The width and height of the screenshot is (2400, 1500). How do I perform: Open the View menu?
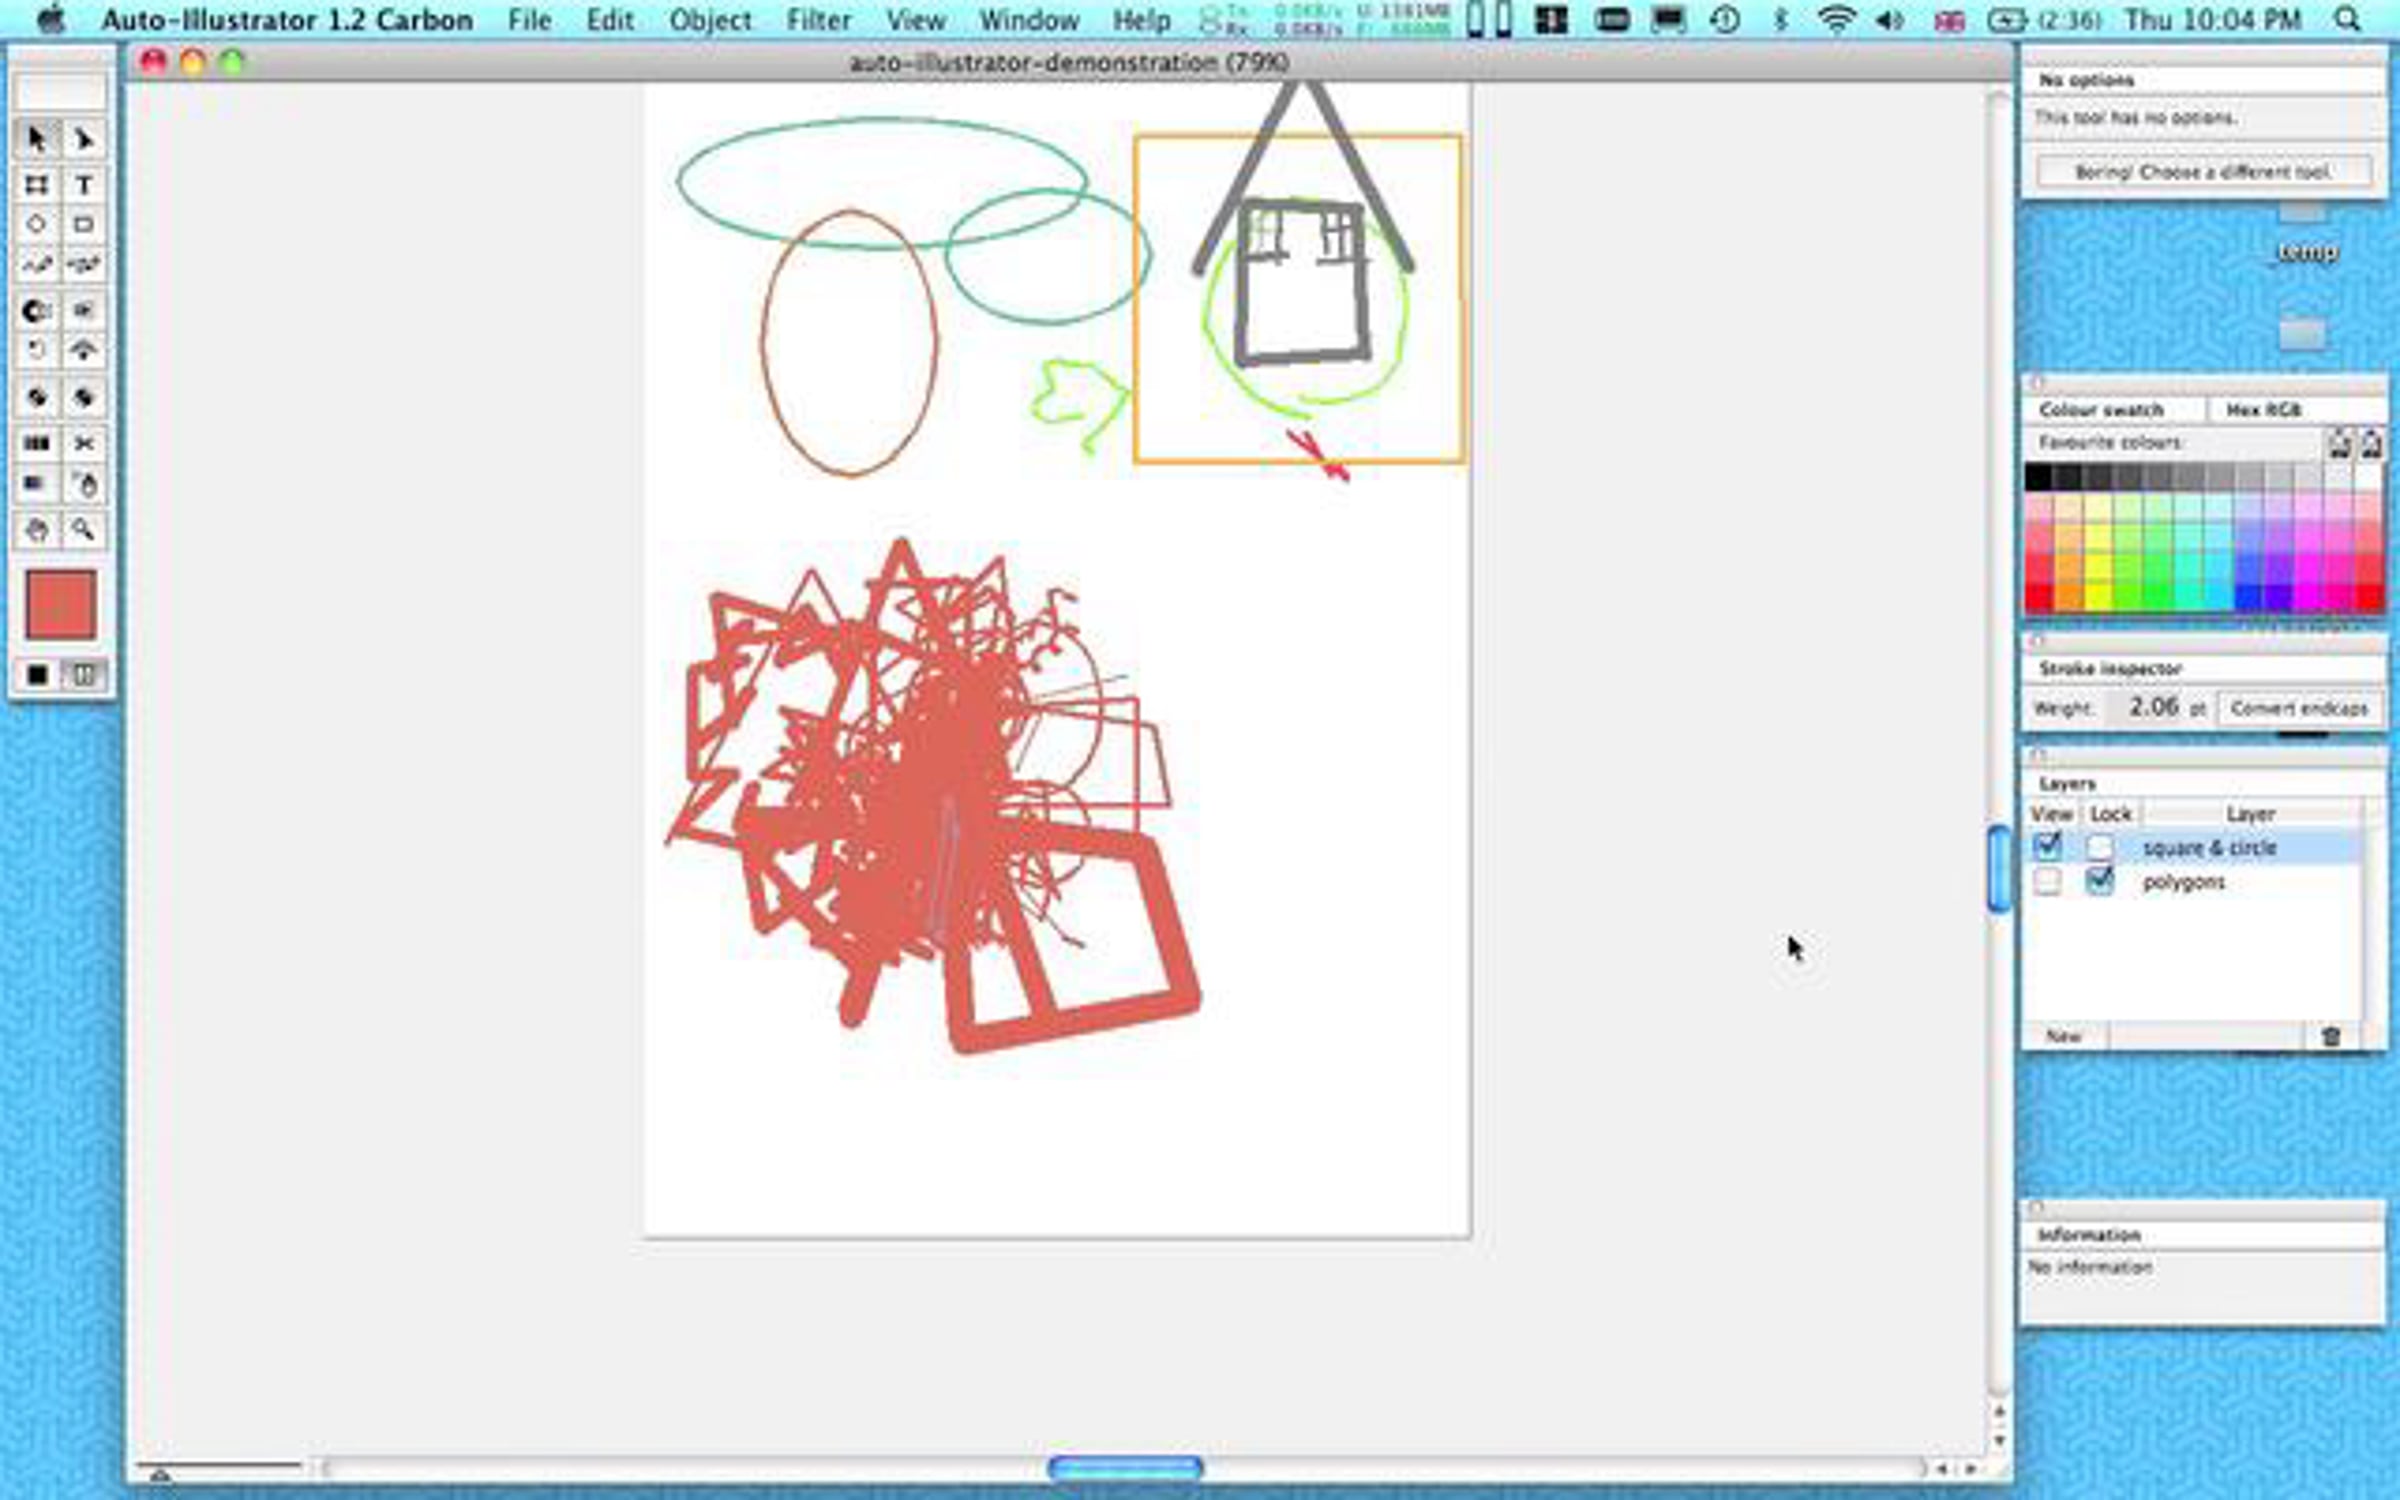(x=916, y=20)
